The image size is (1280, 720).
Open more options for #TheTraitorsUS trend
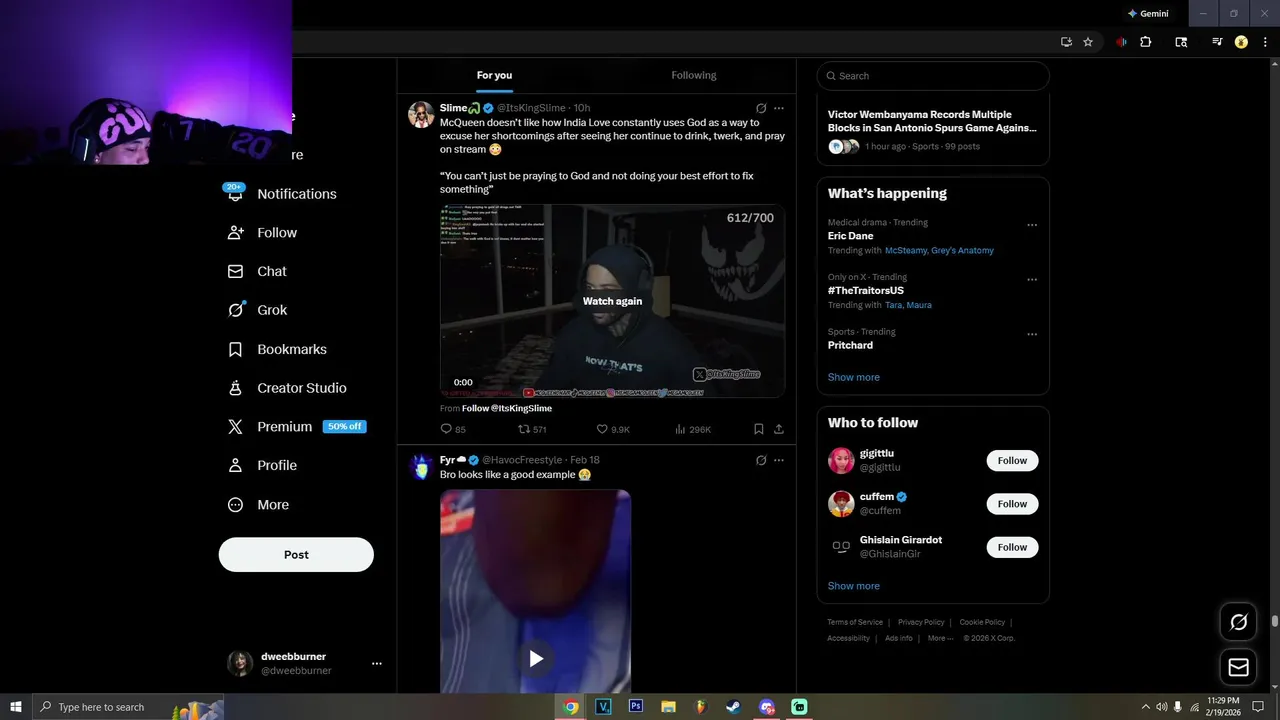(x=1032, y=280)
